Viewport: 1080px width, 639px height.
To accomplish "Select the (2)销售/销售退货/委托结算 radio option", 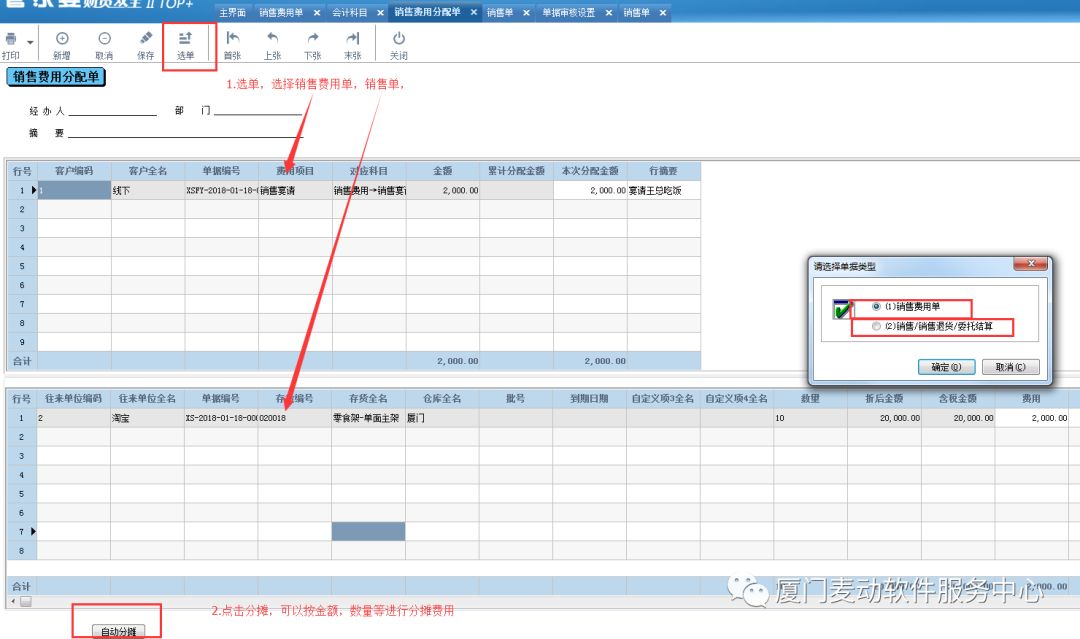I will (877, 326).
